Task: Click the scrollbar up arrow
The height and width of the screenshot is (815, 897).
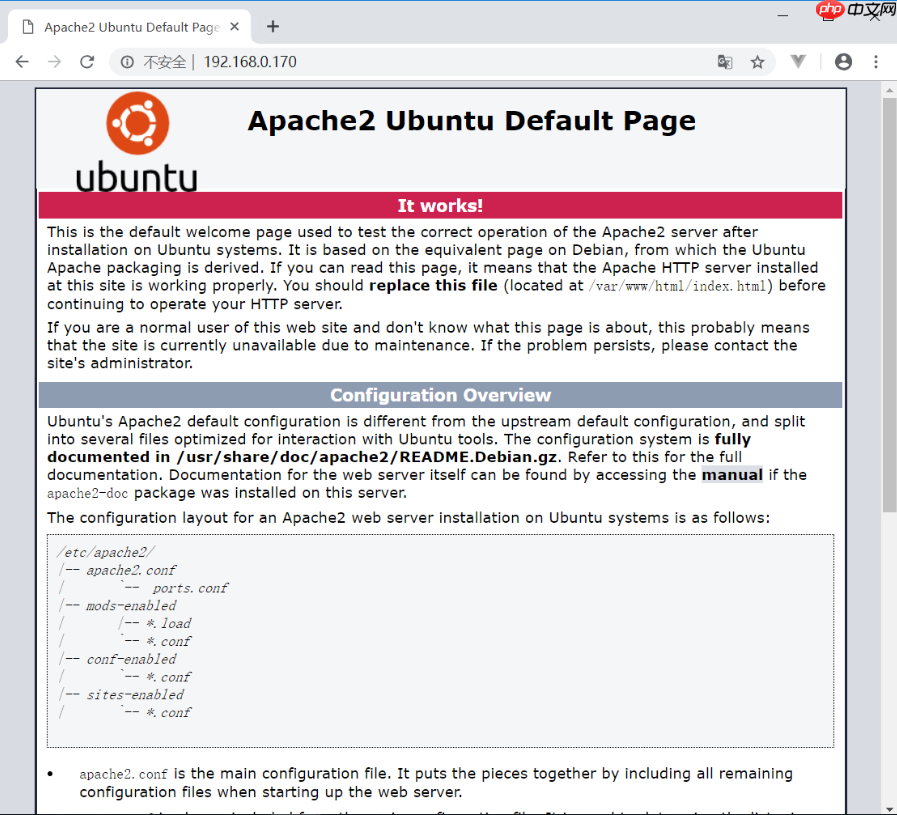Action: pyautogui.click(x=890, y=90)
